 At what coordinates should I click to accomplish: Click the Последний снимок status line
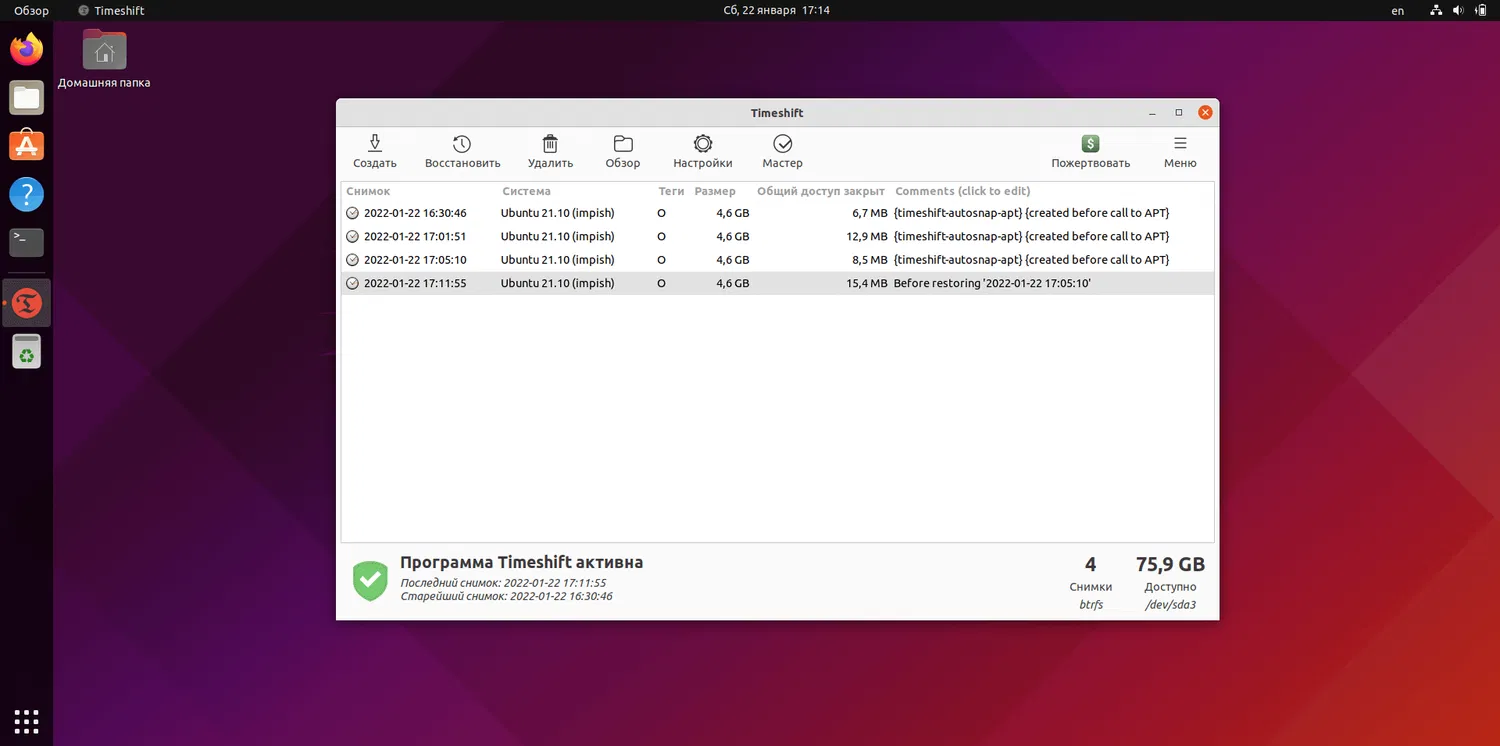tap(503, 583)
